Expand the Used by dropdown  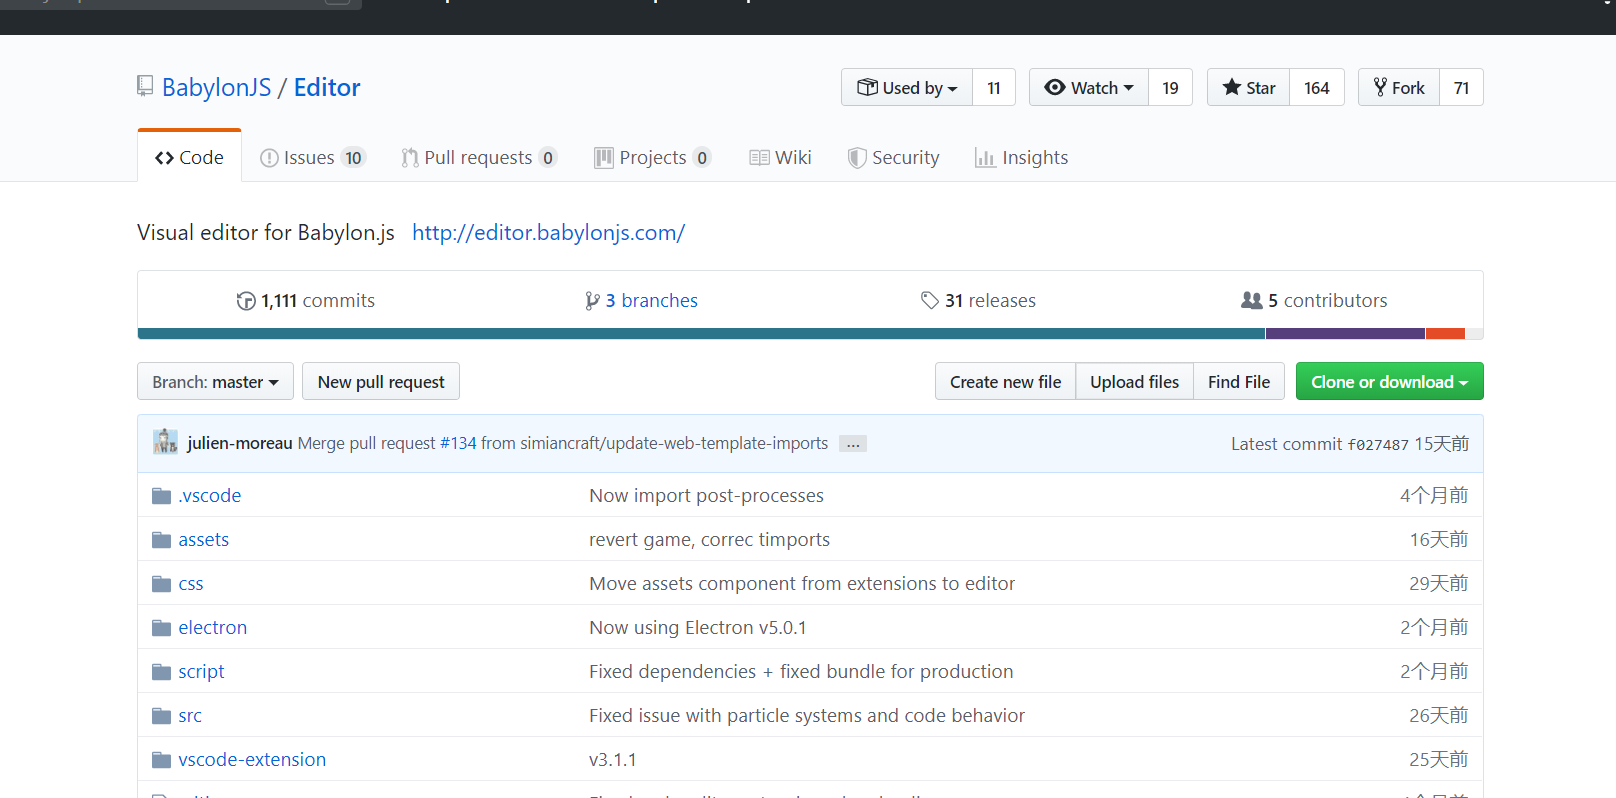(907, 88)
